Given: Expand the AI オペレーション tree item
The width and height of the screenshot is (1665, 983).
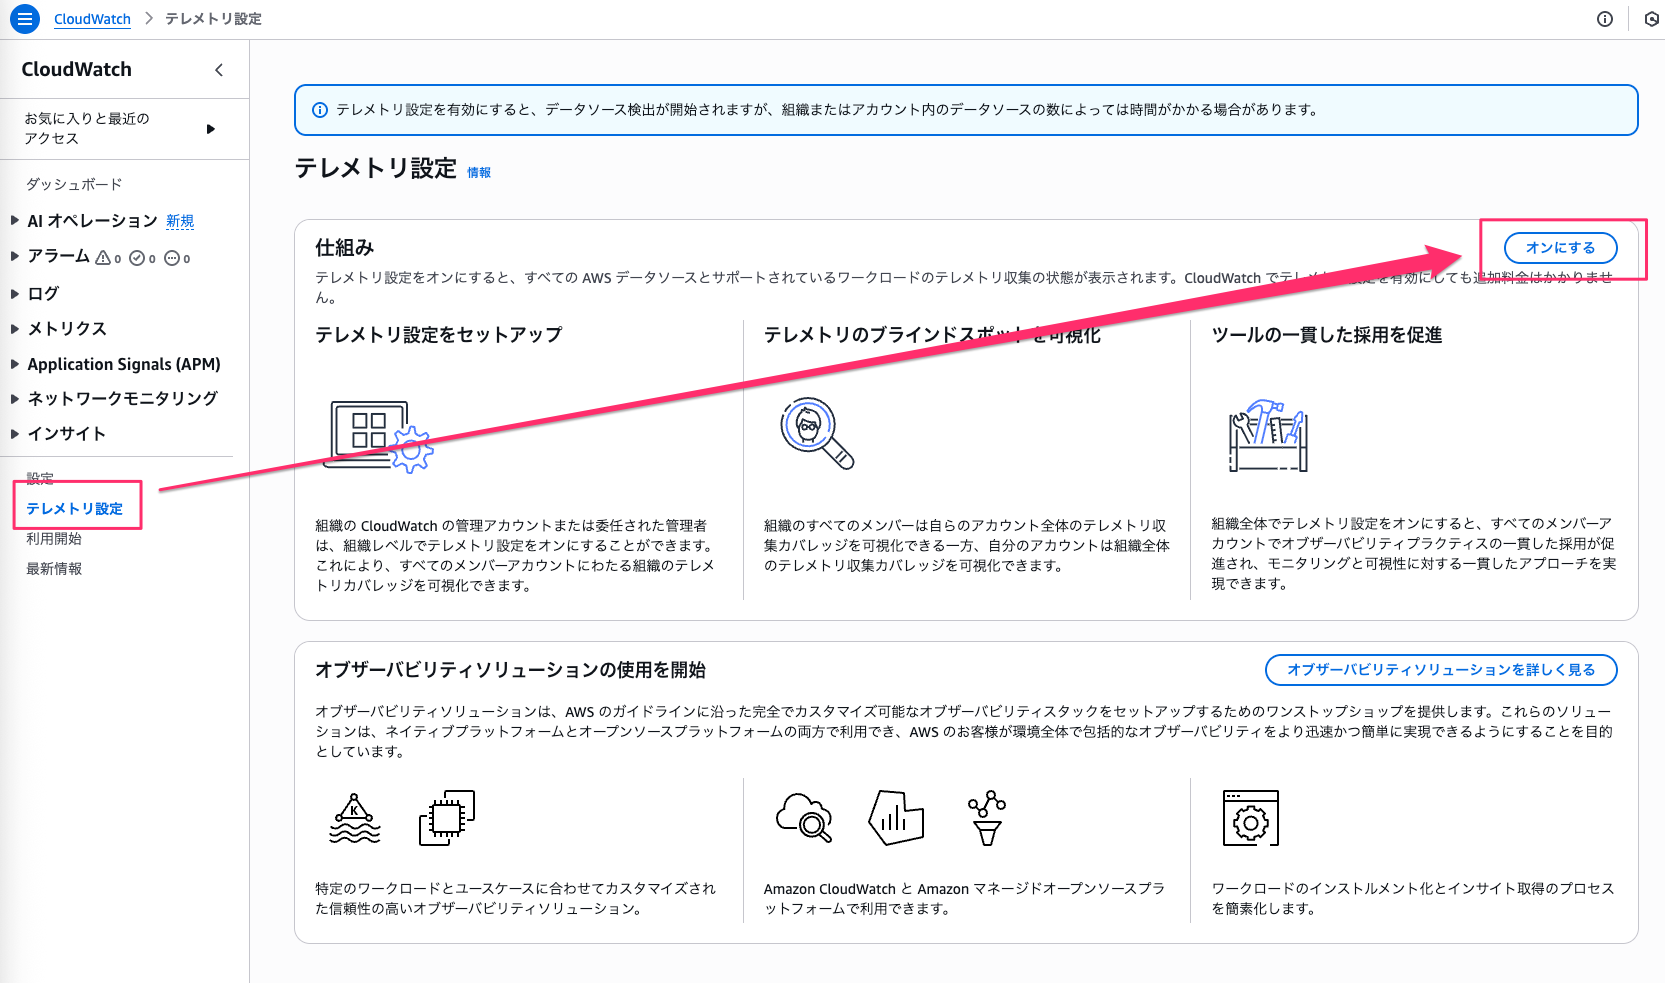Looking at the screenshot, I should point(15,220).
